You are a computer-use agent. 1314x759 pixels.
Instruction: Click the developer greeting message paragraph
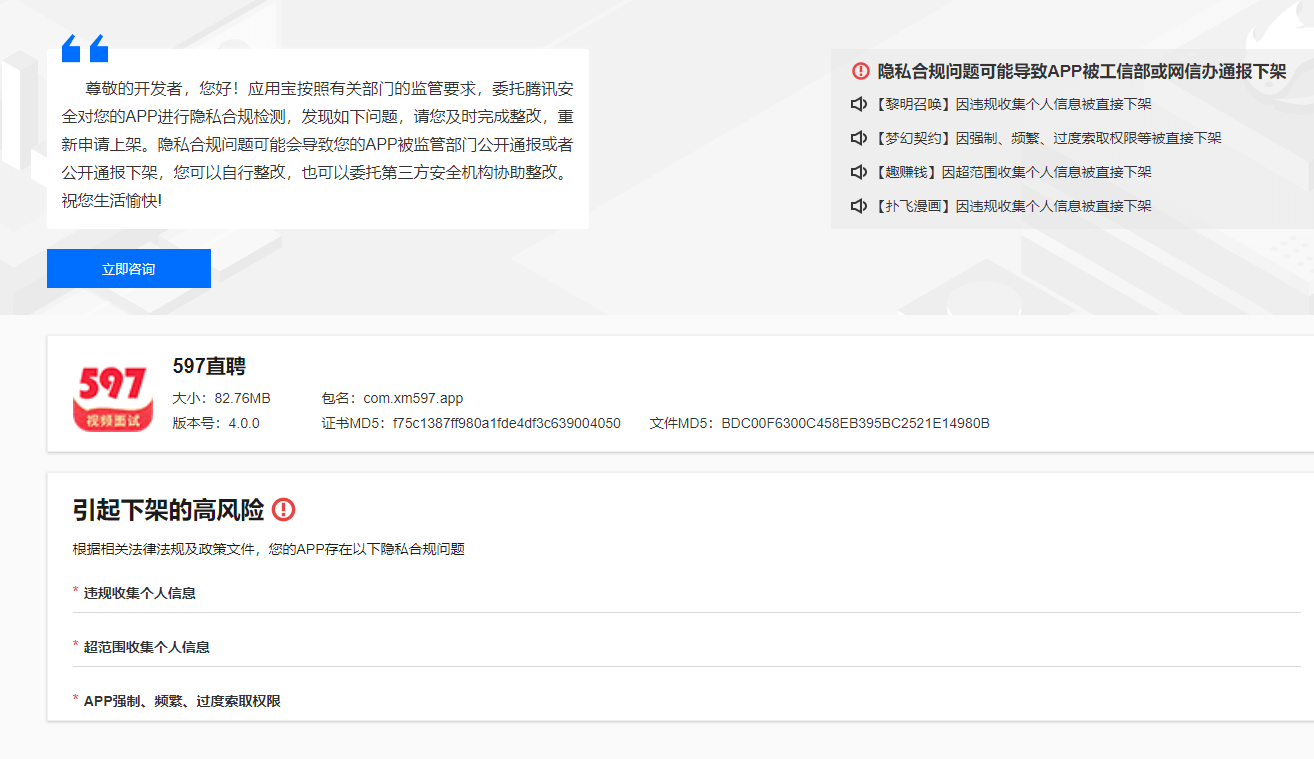pos(317,144)
